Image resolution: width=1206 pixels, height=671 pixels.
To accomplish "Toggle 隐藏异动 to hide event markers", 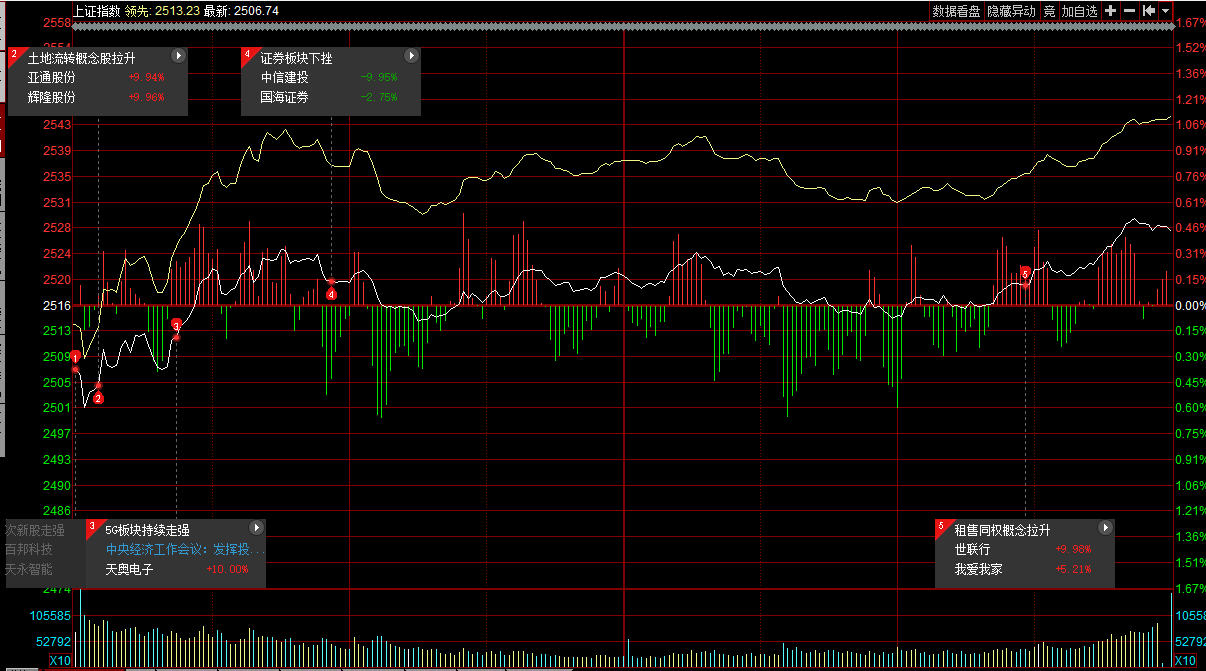I will [x=1011, y=11].
